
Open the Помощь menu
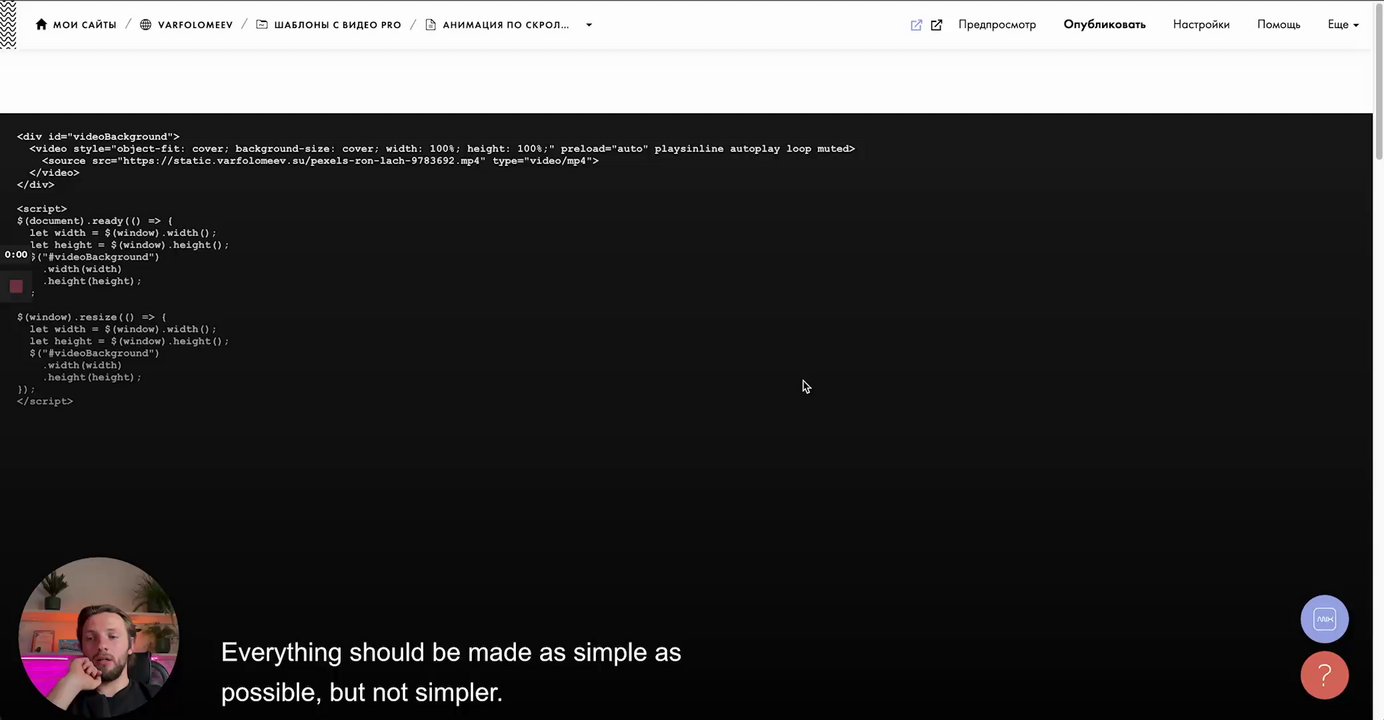tap(1278, 25)
